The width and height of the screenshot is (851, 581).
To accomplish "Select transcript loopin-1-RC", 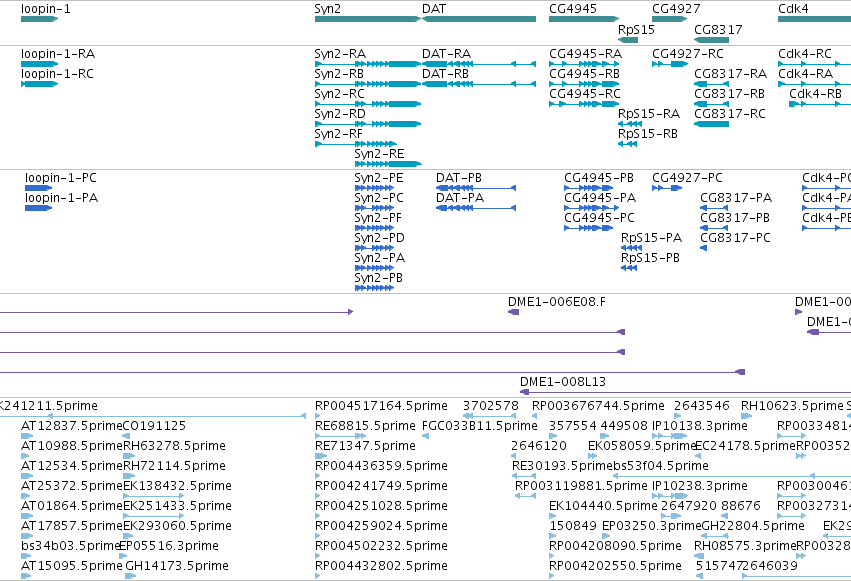I will (x=39, y=84).
